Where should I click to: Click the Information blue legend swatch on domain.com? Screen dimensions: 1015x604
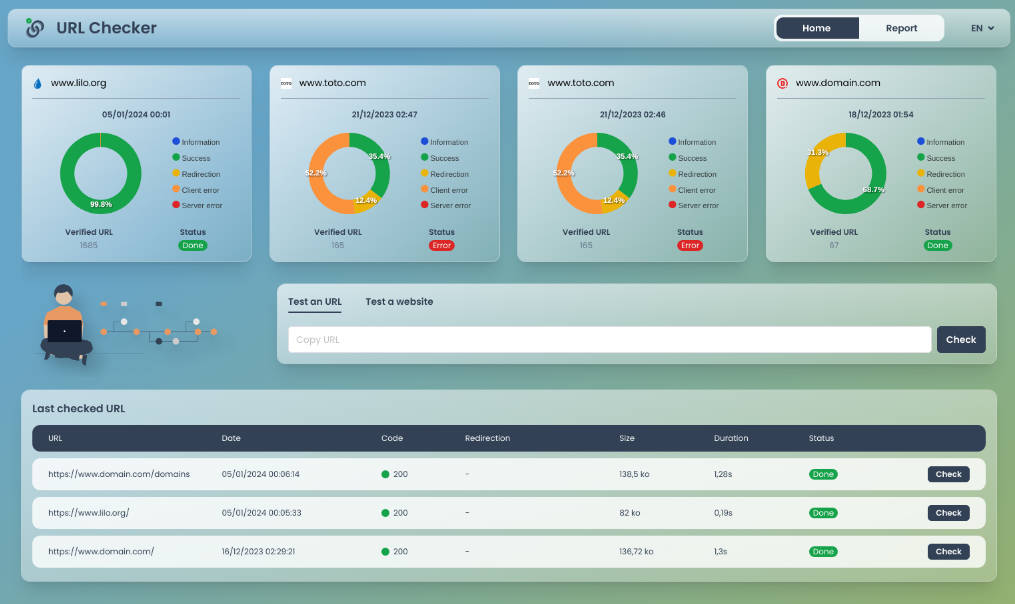(x=921, y=142)
